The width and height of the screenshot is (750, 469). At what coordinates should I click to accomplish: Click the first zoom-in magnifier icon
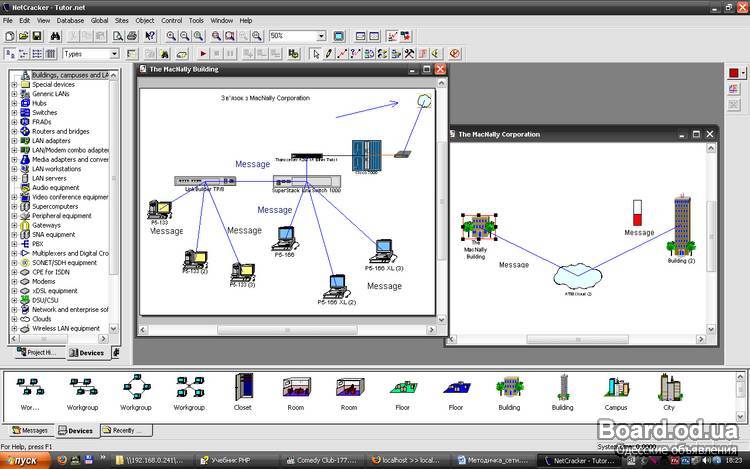pos(171,36)
